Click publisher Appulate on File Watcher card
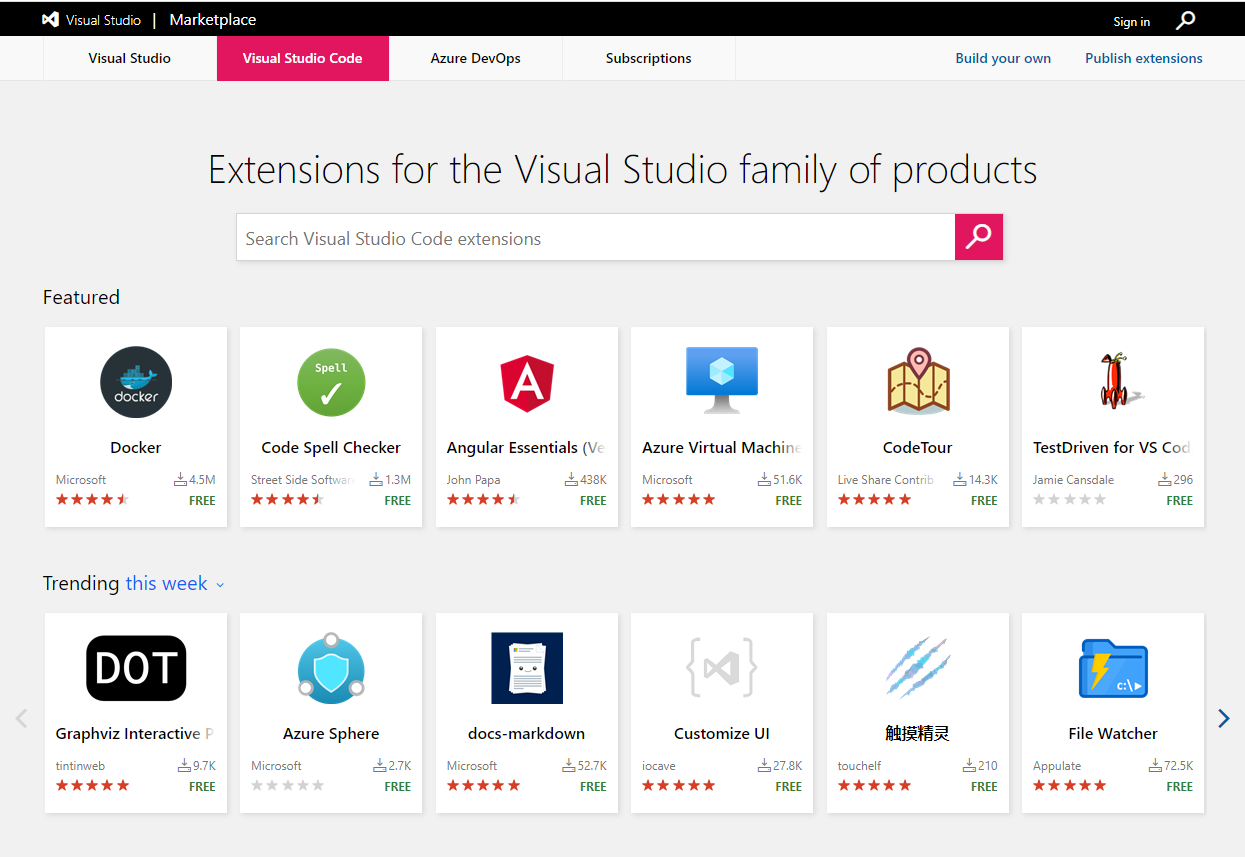Screen dimensions: 1245x857 click(x=1057, y=766)
